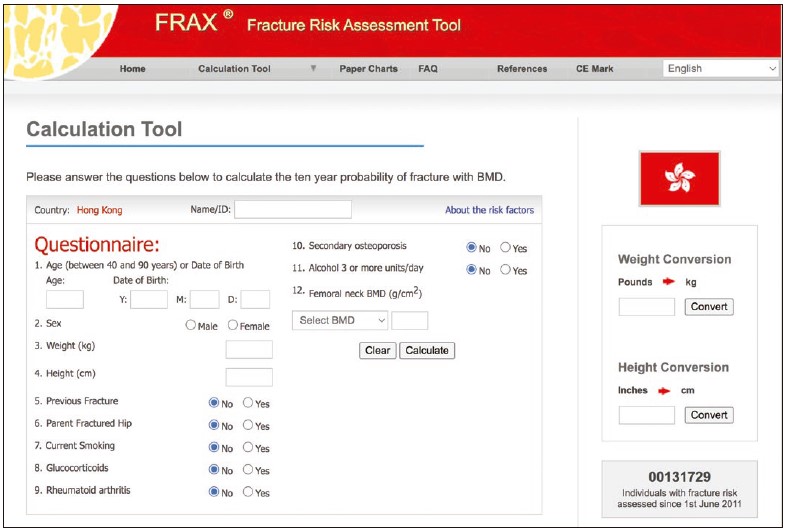Select Yes for Previous Fracture

pyautogui.click(x=248, y=403)
